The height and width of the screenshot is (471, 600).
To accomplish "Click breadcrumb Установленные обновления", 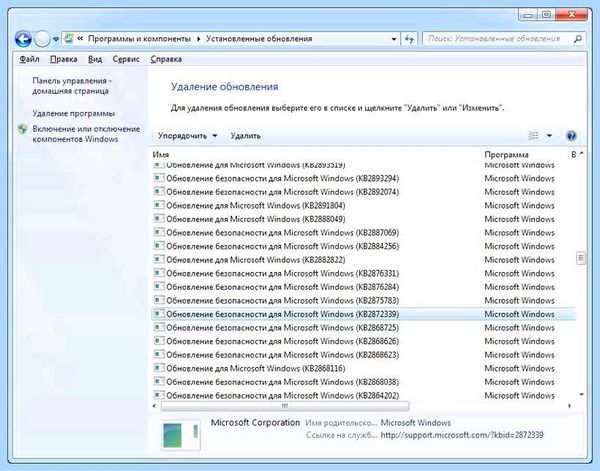I will coord(259,39).
